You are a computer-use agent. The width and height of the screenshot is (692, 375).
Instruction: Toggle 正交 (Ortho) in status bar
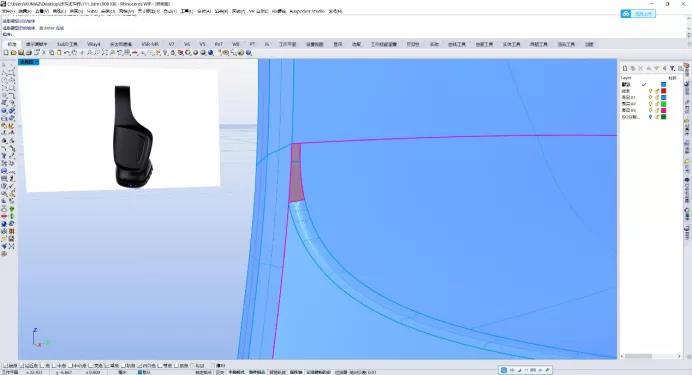[x=219, y=372]
